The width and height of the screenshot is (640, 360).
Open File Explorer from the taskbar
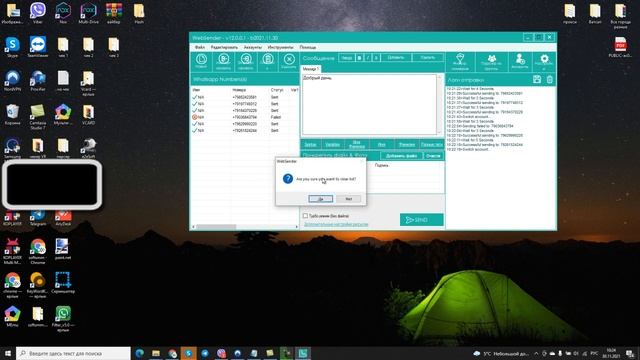point(156,353)
